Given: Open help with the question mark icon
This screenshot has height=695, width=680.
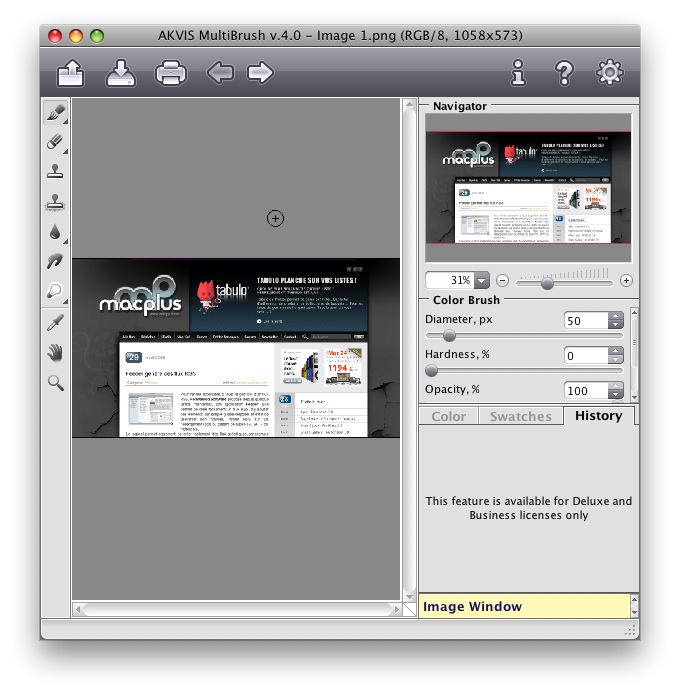Looking at the screenshot, I should tap(564, 73).
